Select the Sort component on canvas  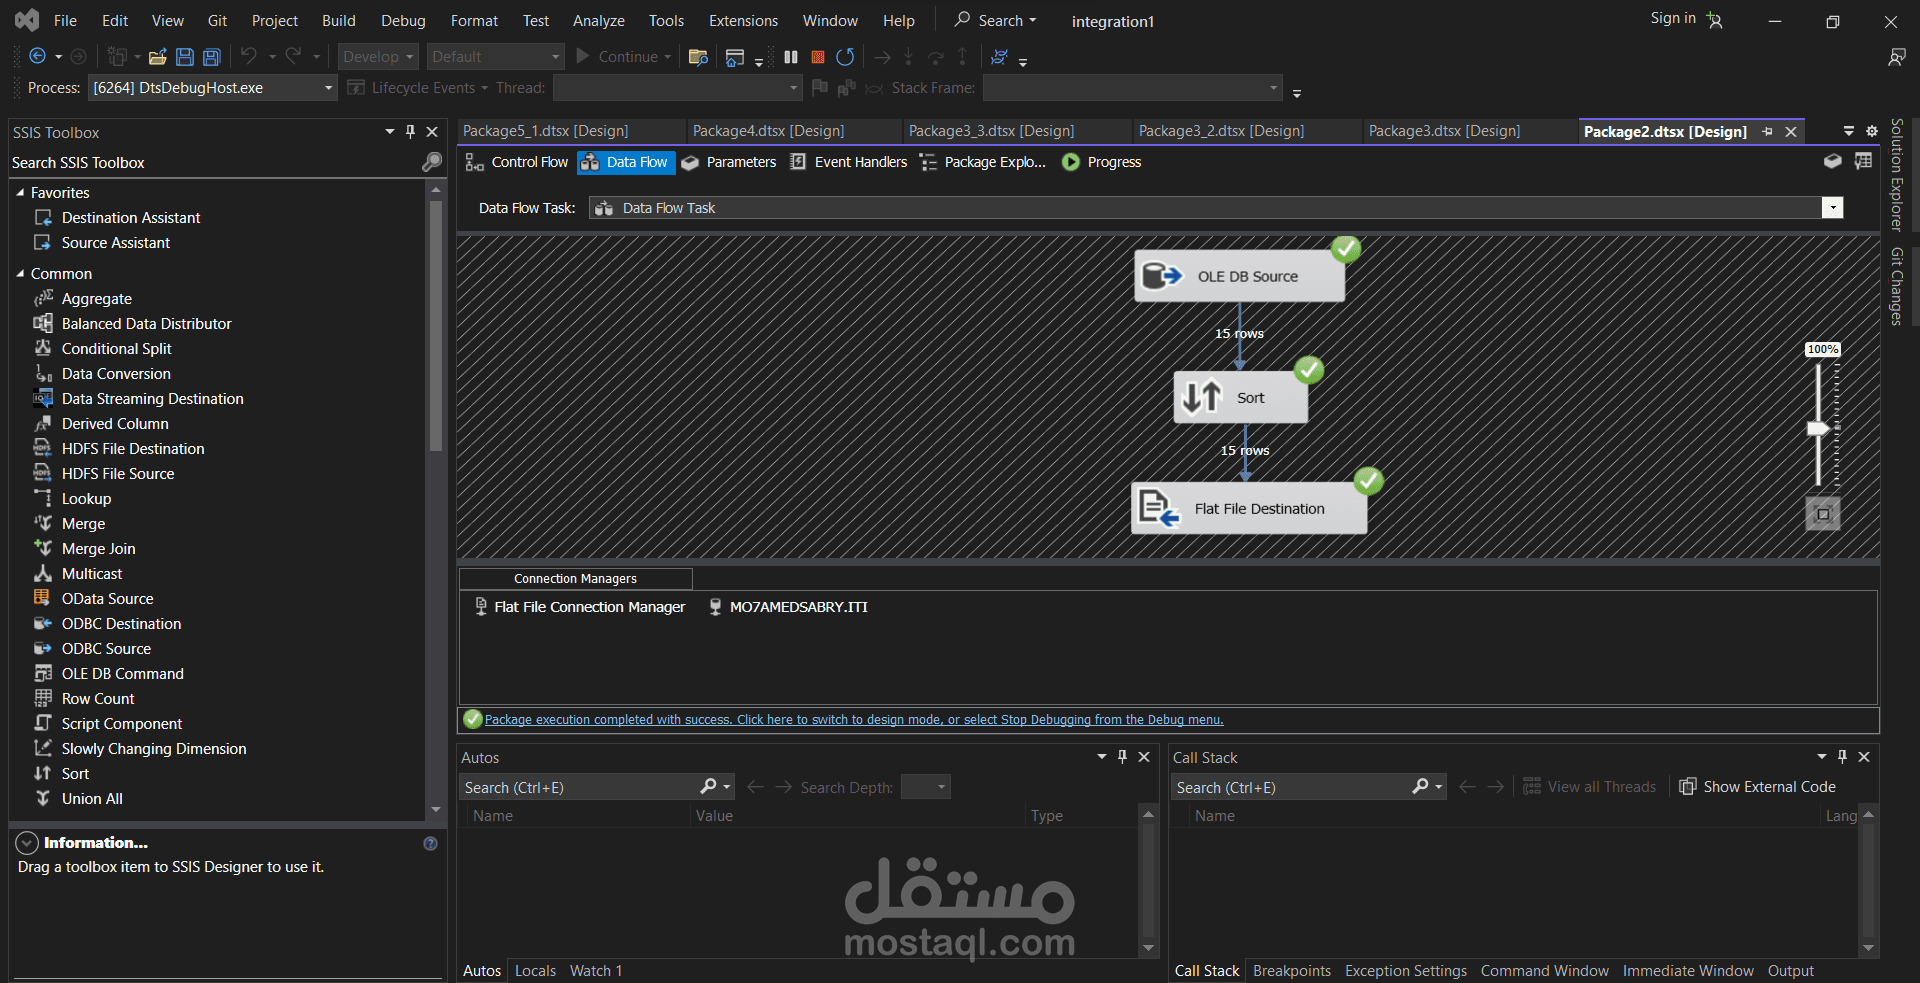[x=1240, y=397]
